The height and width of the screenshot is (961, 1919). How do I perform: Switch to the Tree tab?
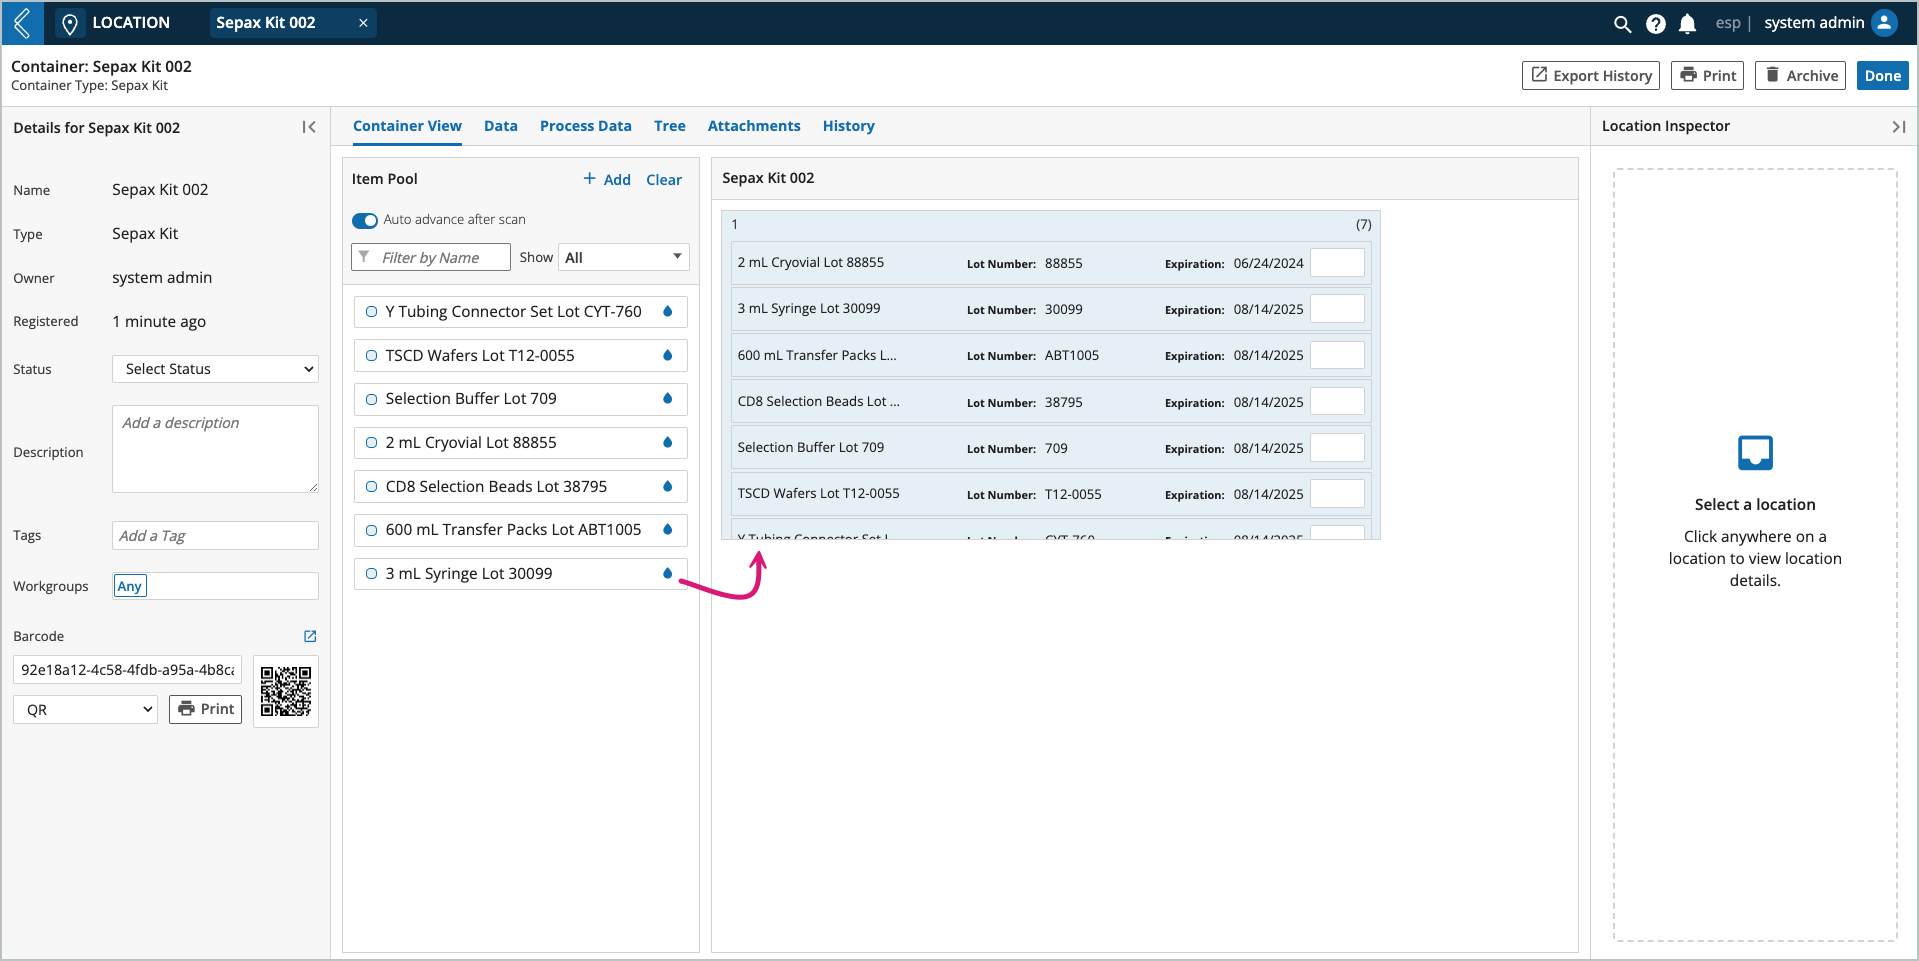click(670, 126)
